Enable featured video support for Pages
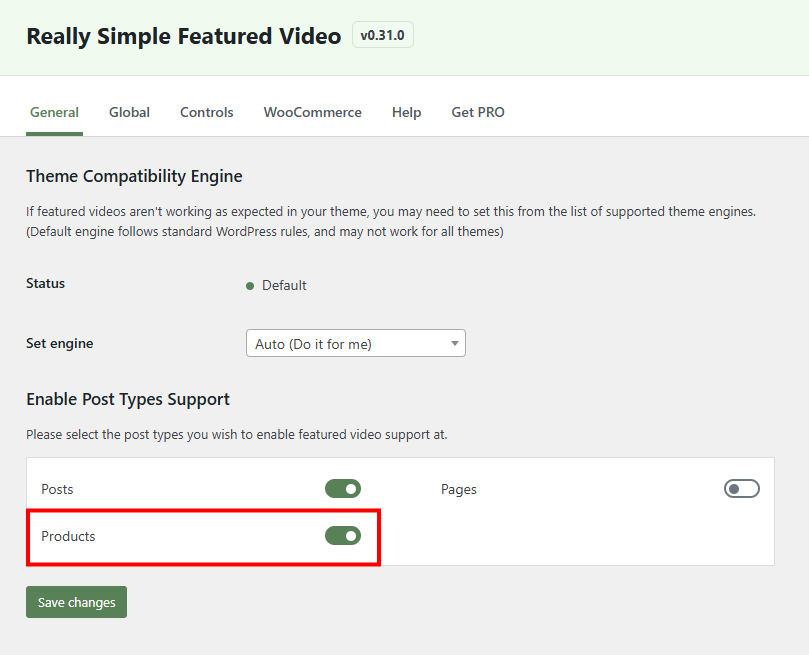Screen dimensions: 809x655 tap(741, 488)
